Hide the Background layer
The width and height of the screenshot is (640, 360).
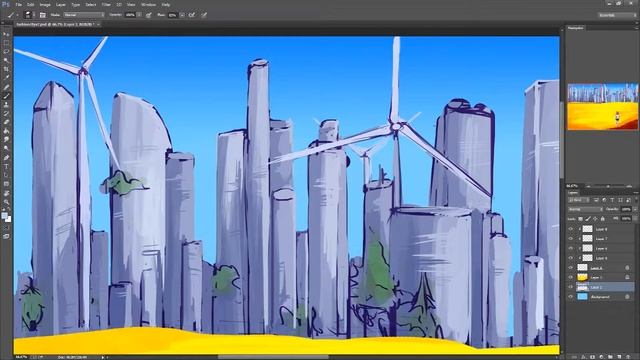(571, 297)
